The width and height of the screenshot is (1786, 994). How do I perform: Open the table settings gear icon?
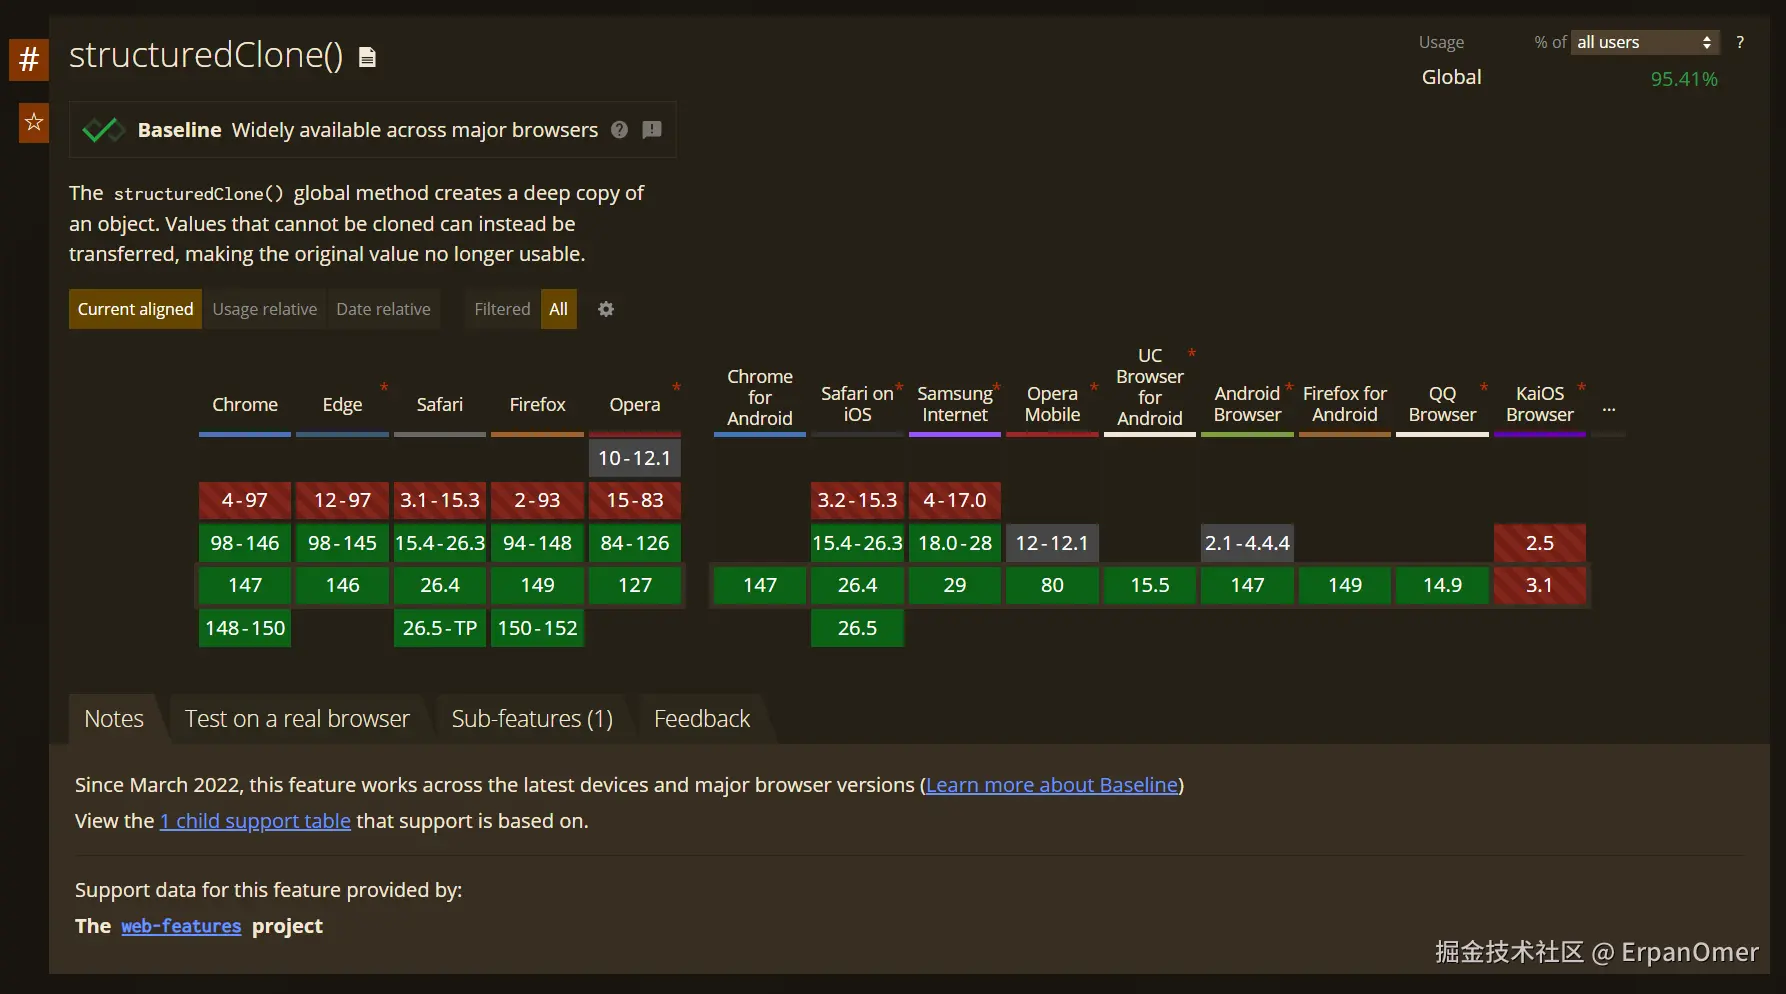[x=606, y=309]
